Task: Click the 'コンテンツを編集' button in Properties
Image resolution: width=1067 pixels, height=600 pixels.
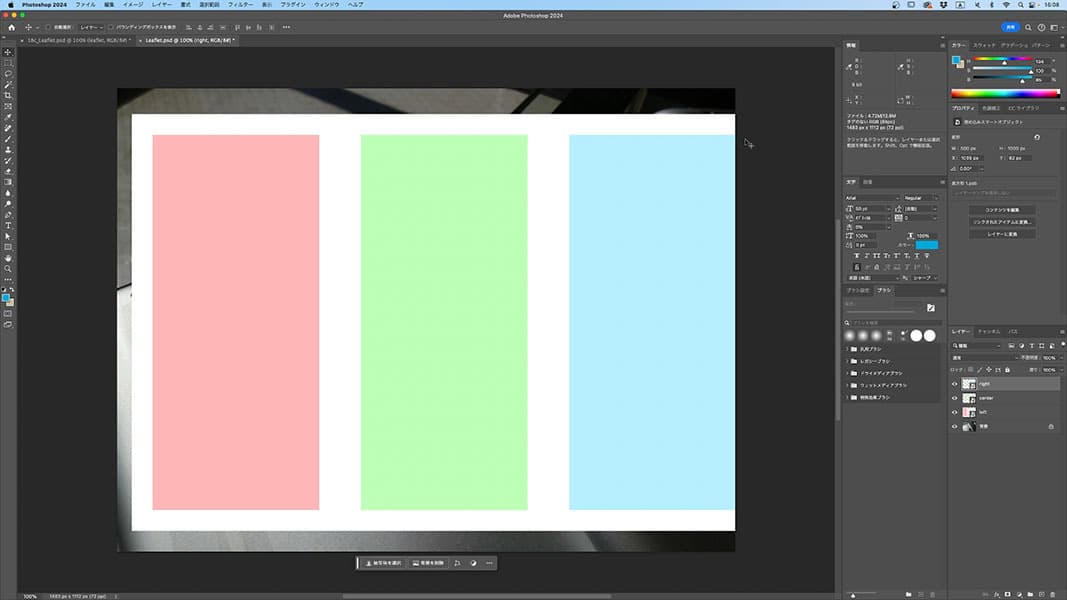Action: (1001, 209)
